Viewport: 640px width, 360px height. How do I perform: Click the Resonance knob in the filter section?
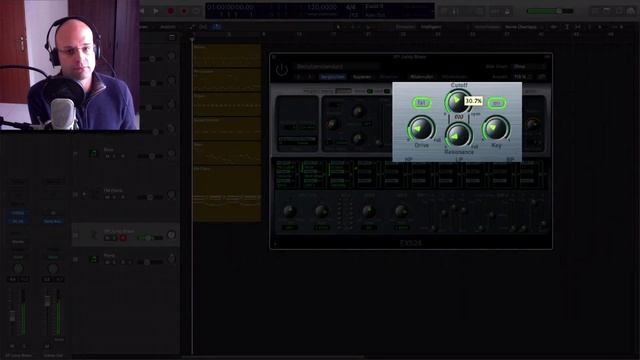coord(458,135)
